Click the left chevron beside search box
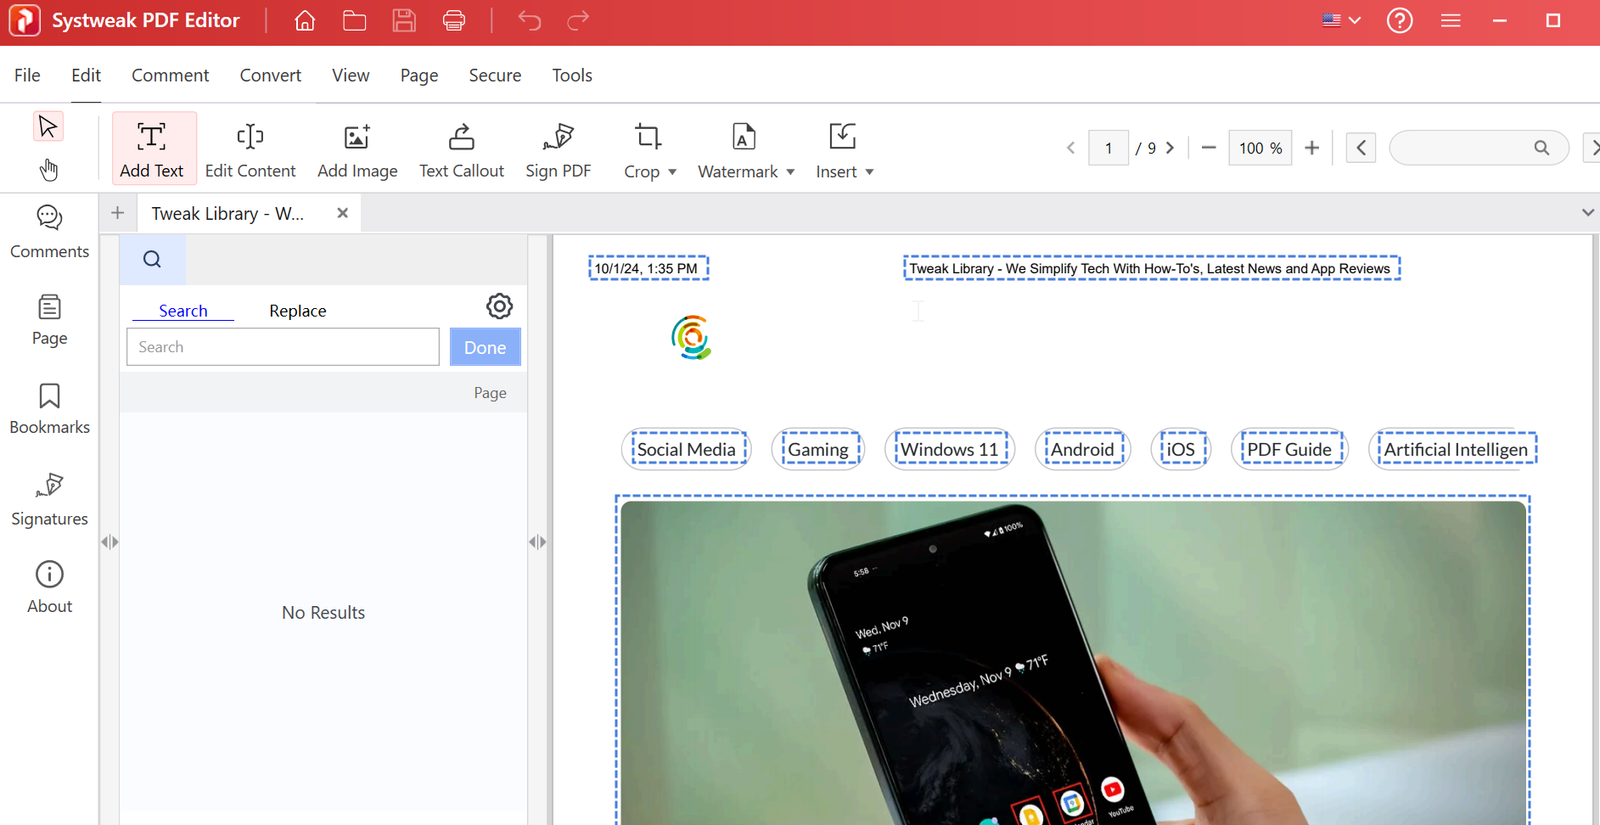The image size is (1600, 825). pos(1361,148)
